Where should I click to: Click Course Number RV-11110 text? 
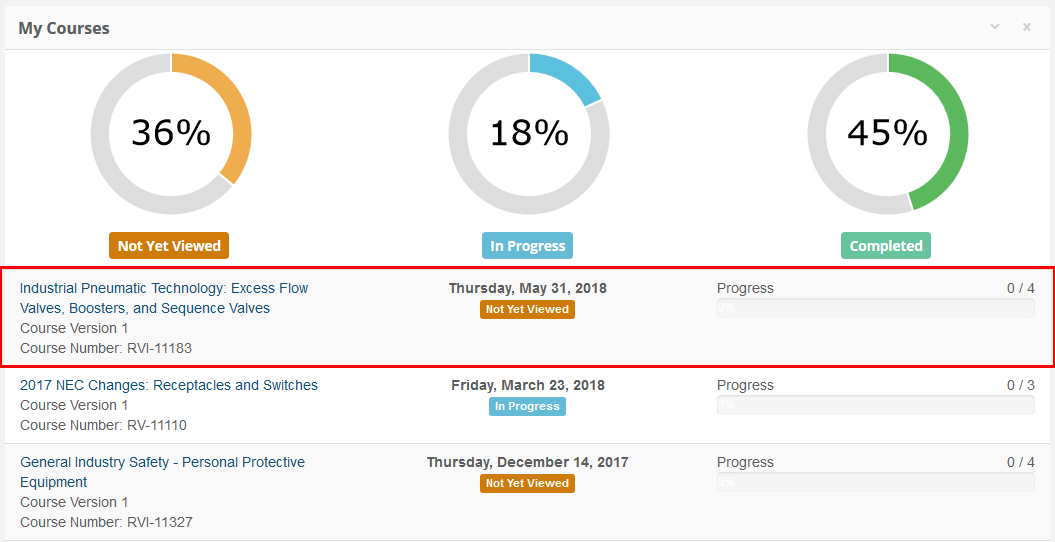103,425
